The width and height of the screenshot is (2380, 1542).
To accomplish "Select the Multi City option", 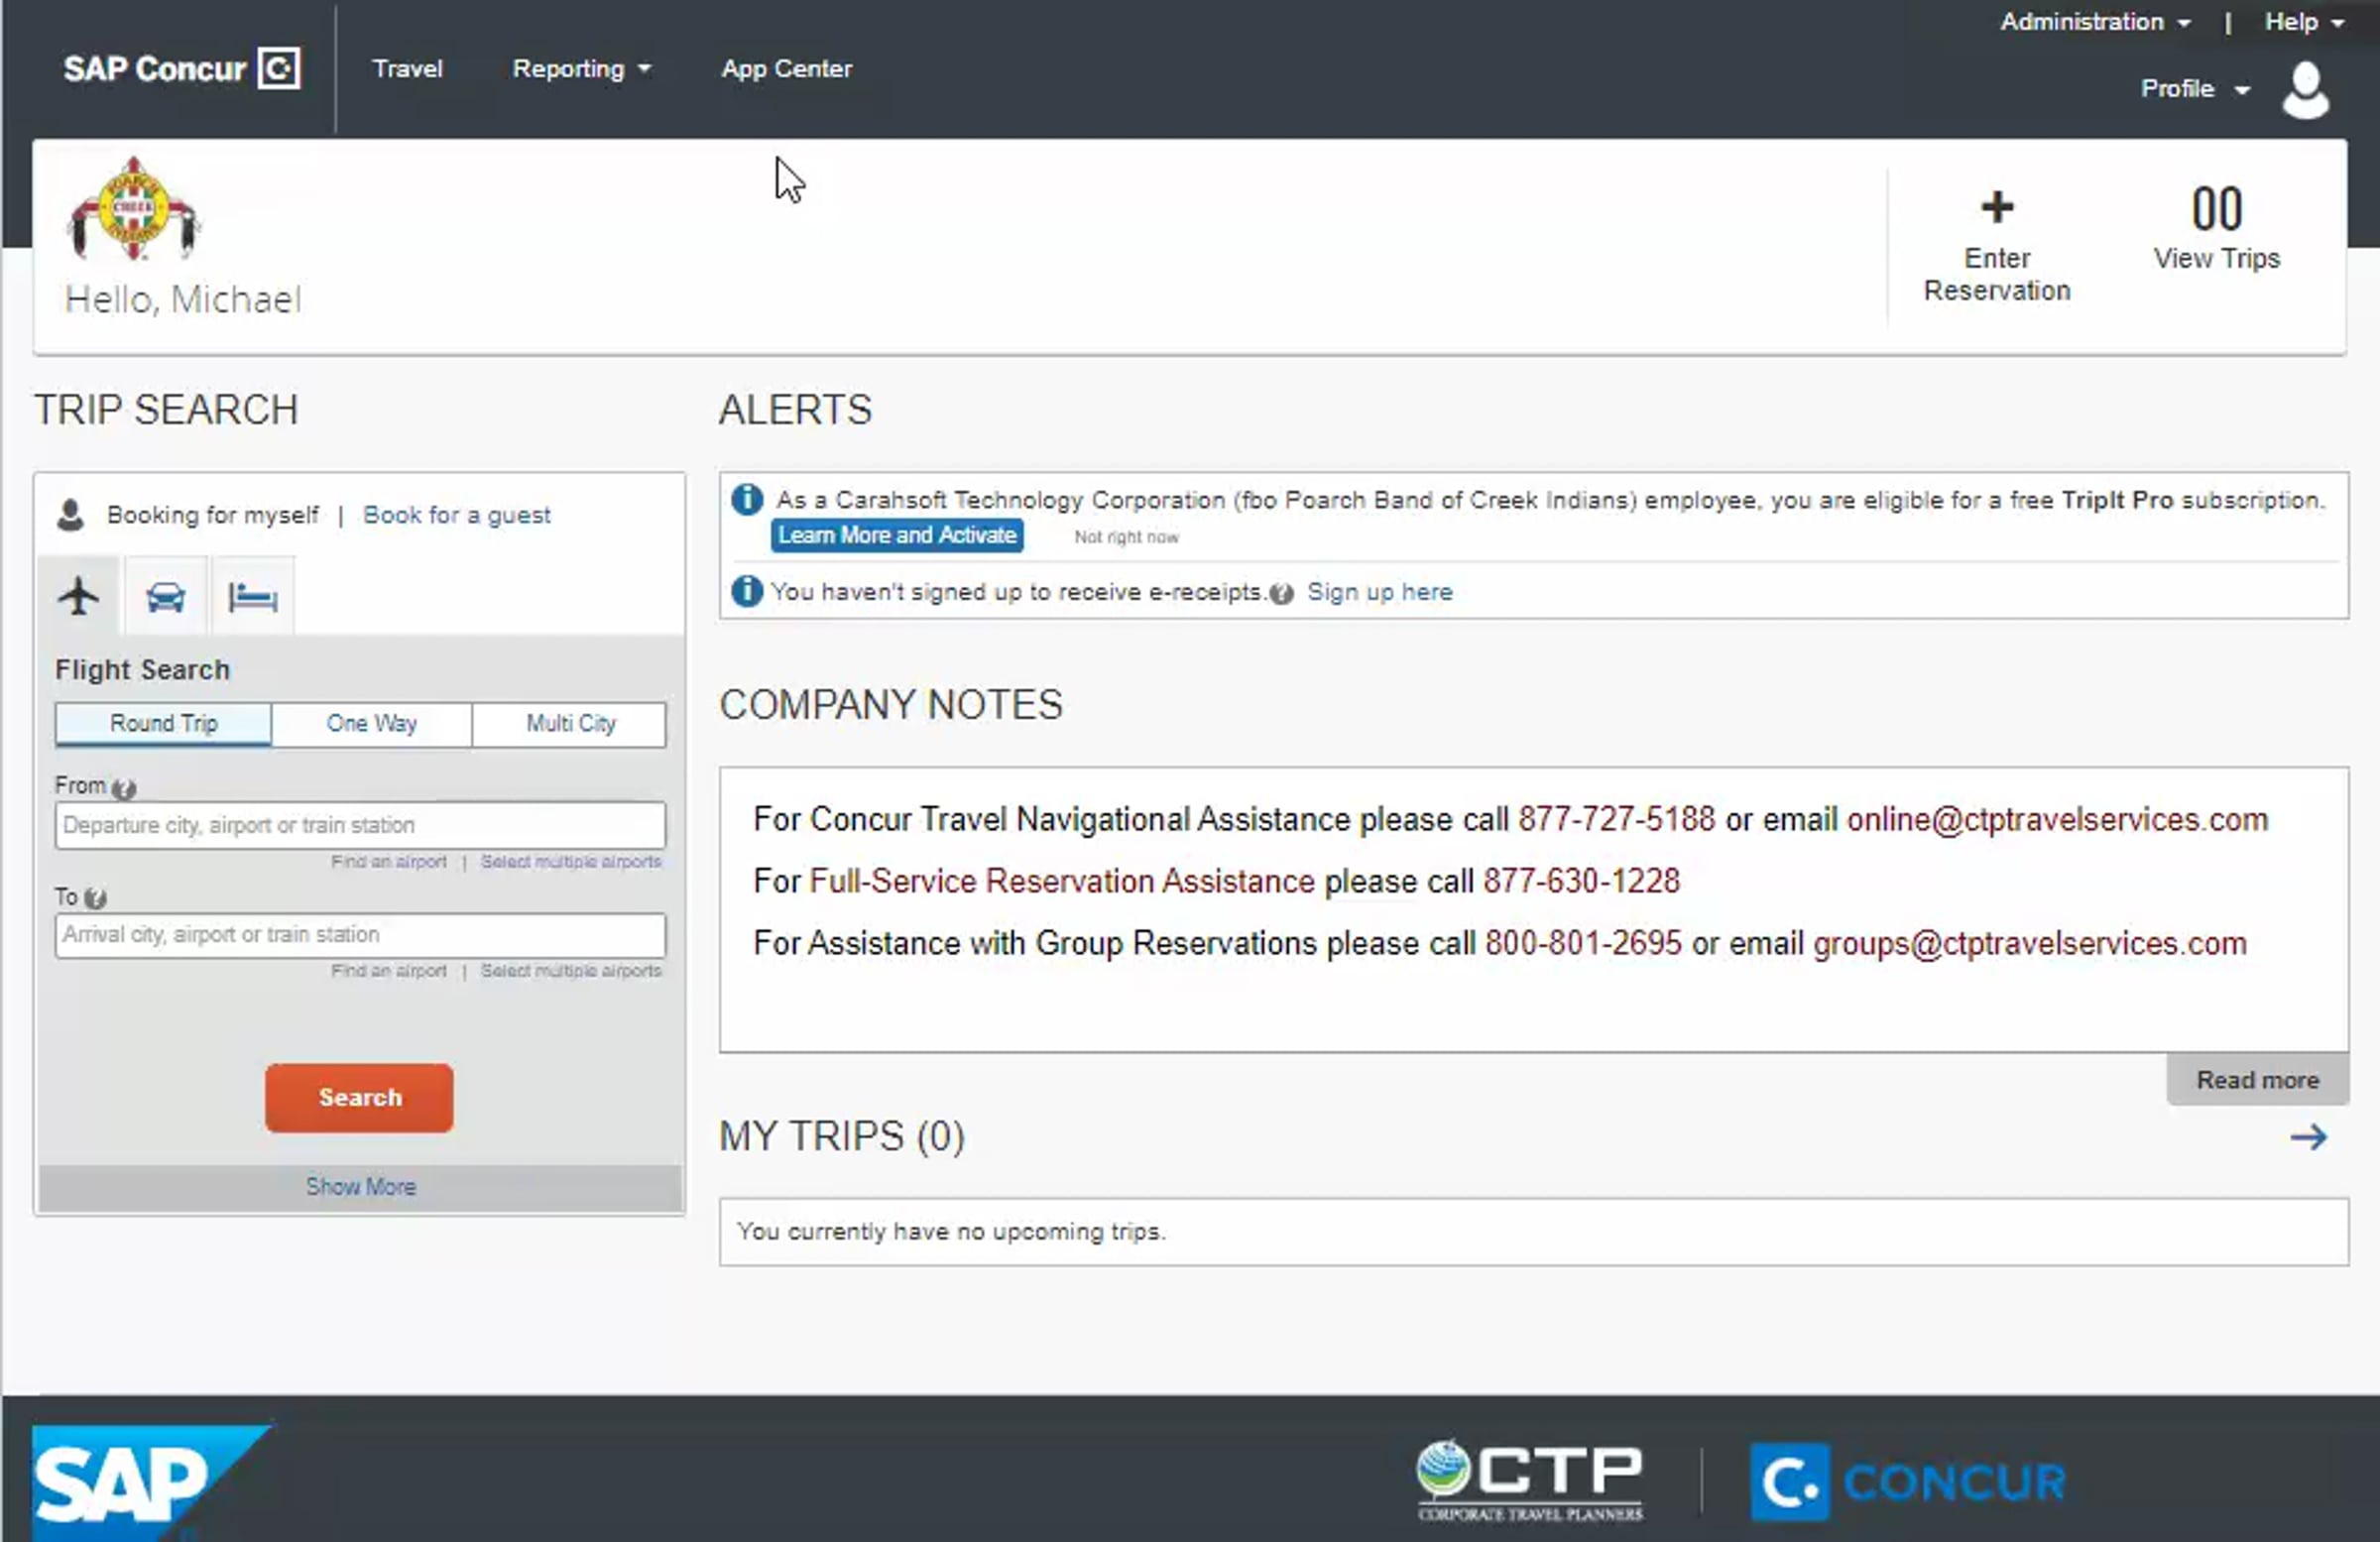I will [x=570, y=723].
